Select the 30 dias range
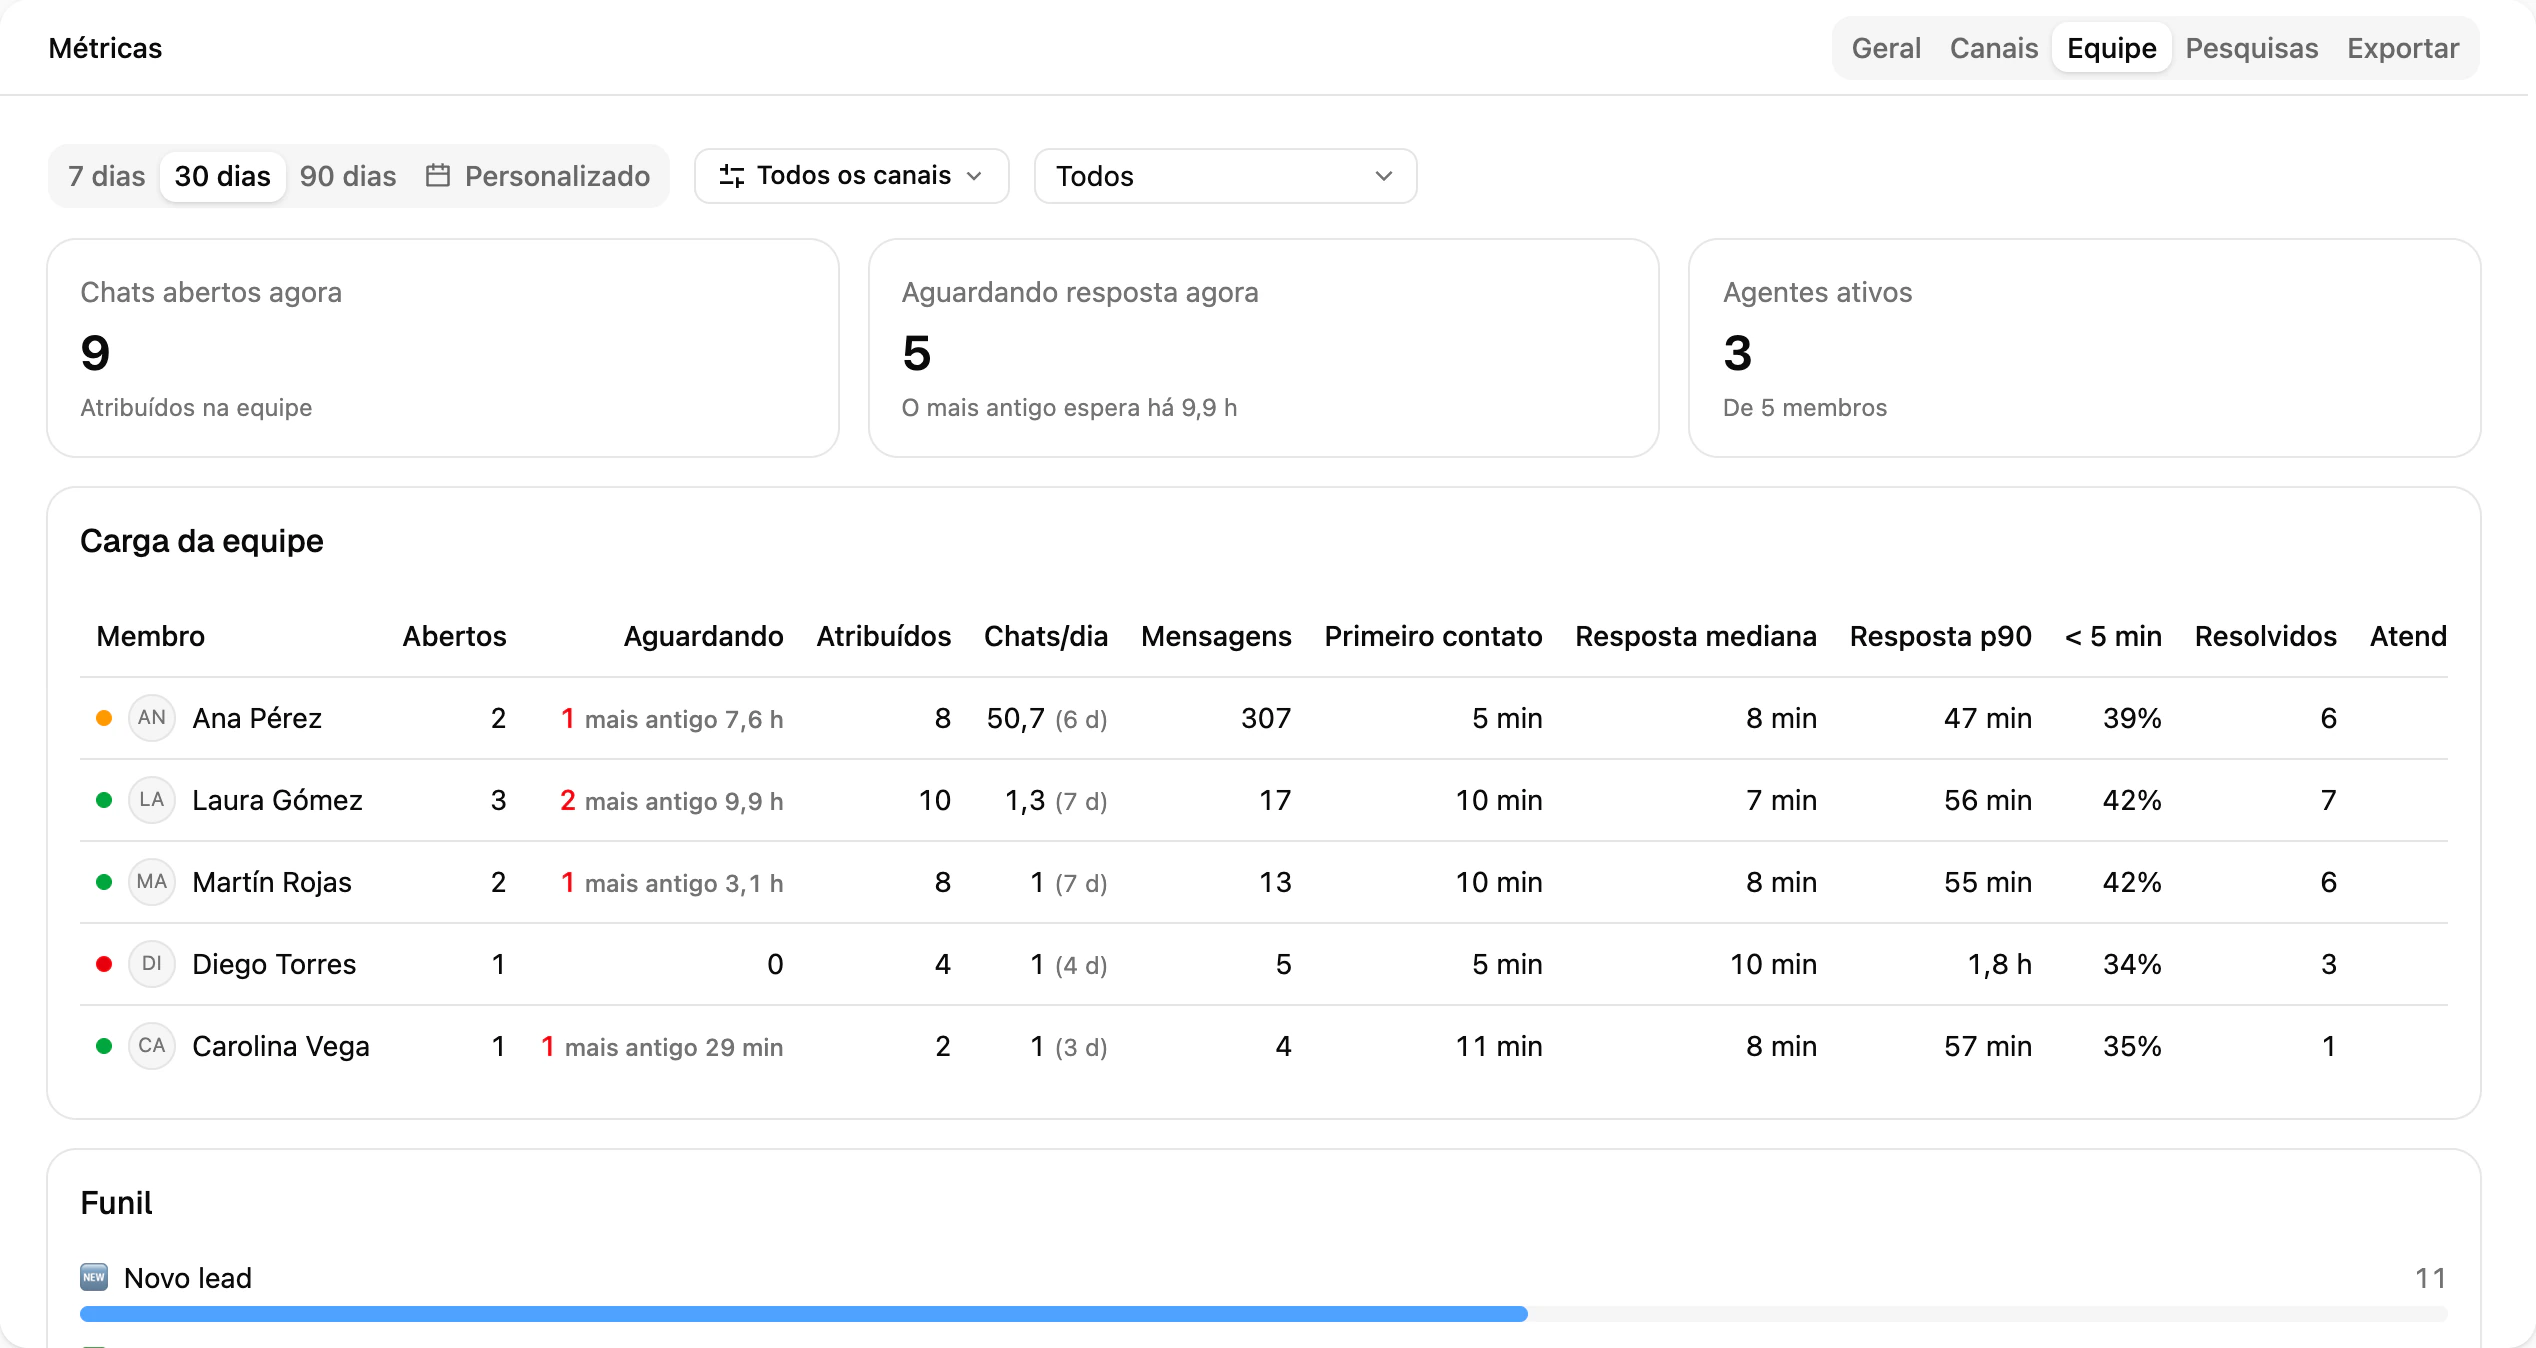The image size is (2536, 1348). click(222, 176)
